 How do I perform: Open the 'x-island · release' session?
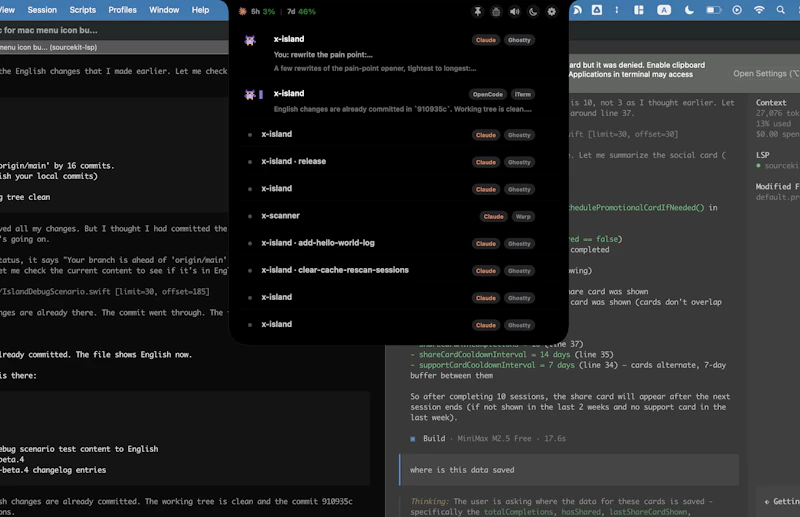point(399,162)
